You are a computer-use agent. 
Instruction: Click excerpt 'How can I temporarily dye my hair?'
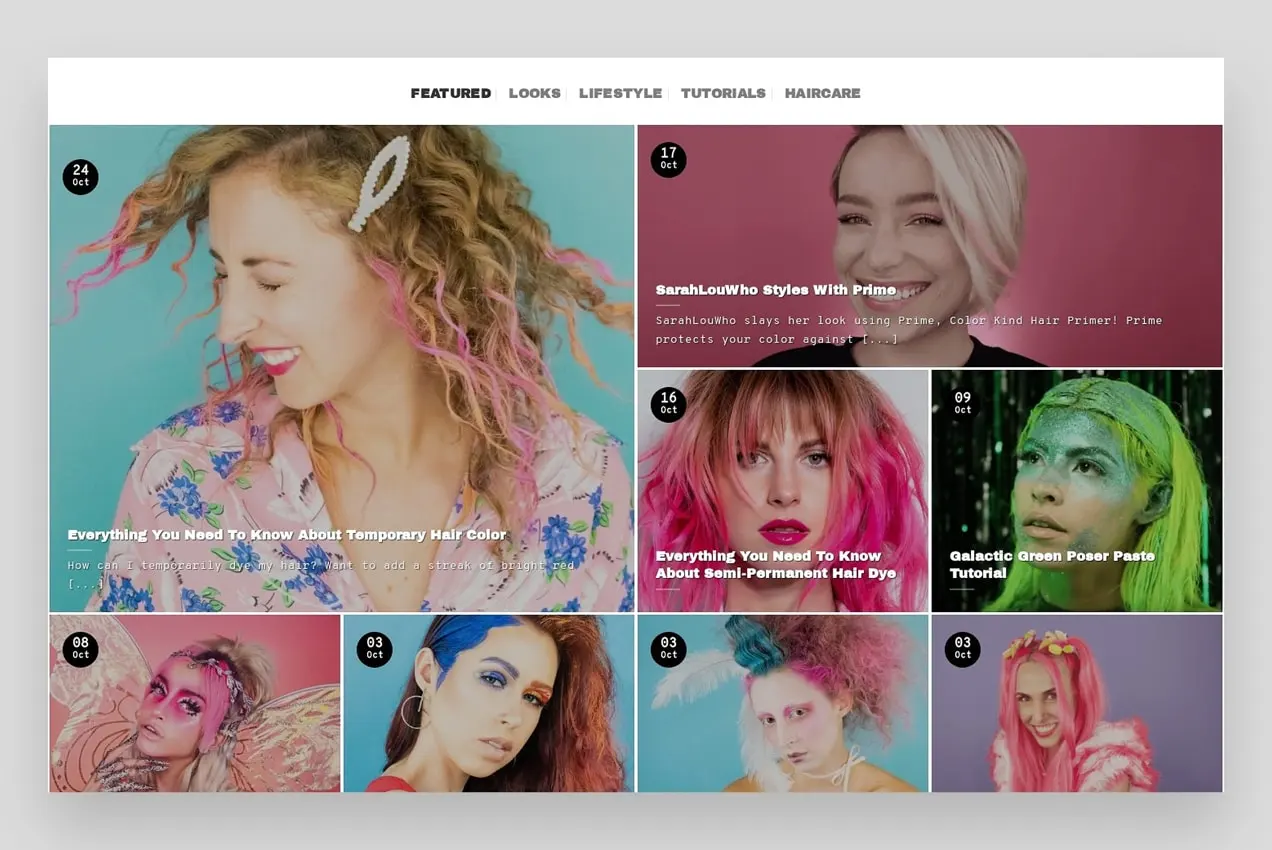pos(321,573)
